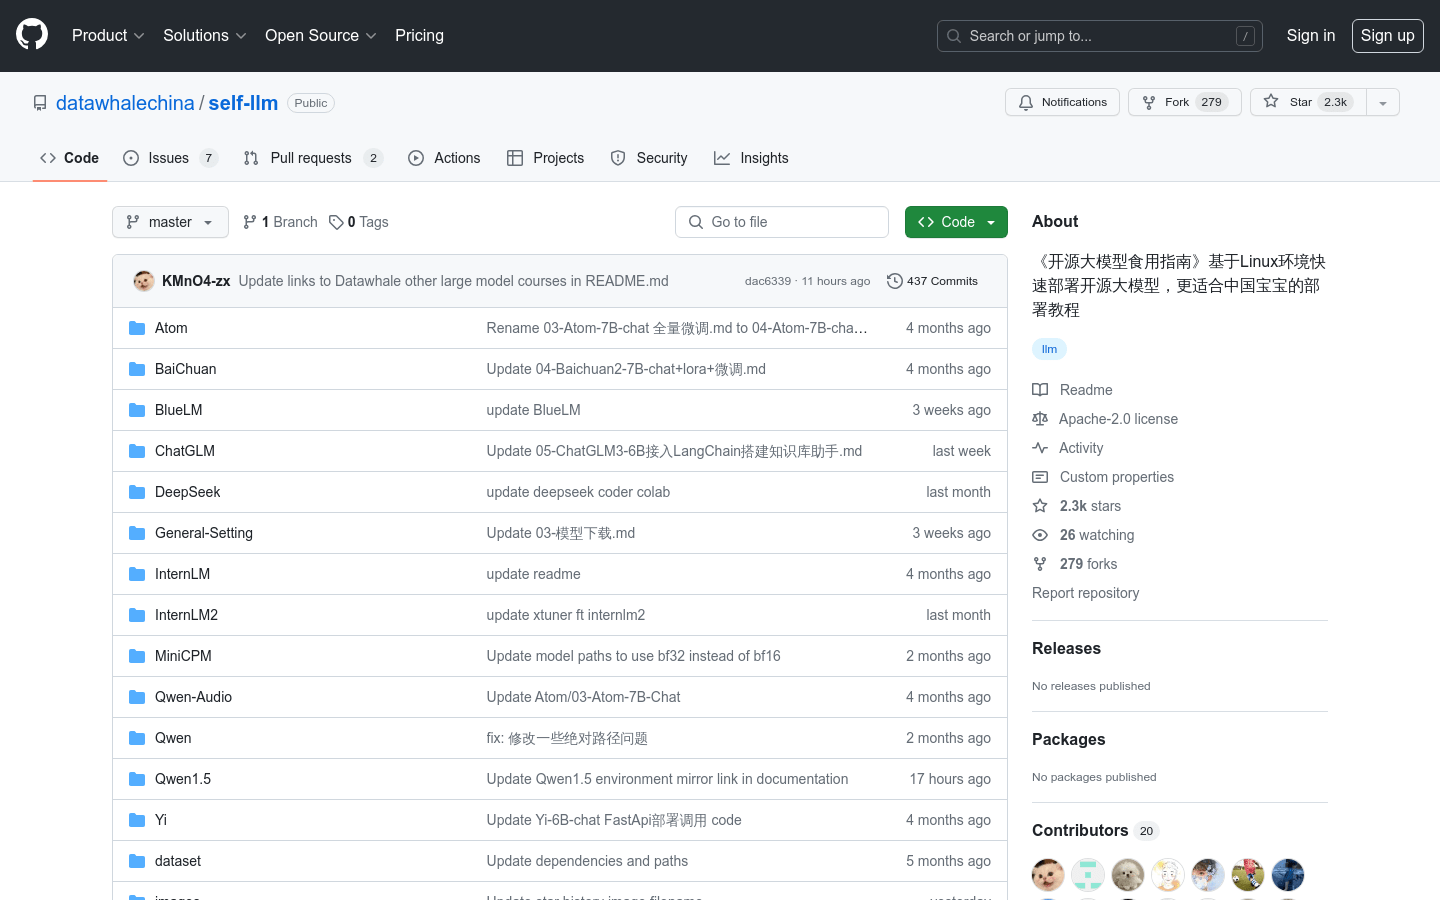Switch to the Issues tab
Image resolution: width=1440 pixels, height=900 pixels.
[x=170, y=158]
